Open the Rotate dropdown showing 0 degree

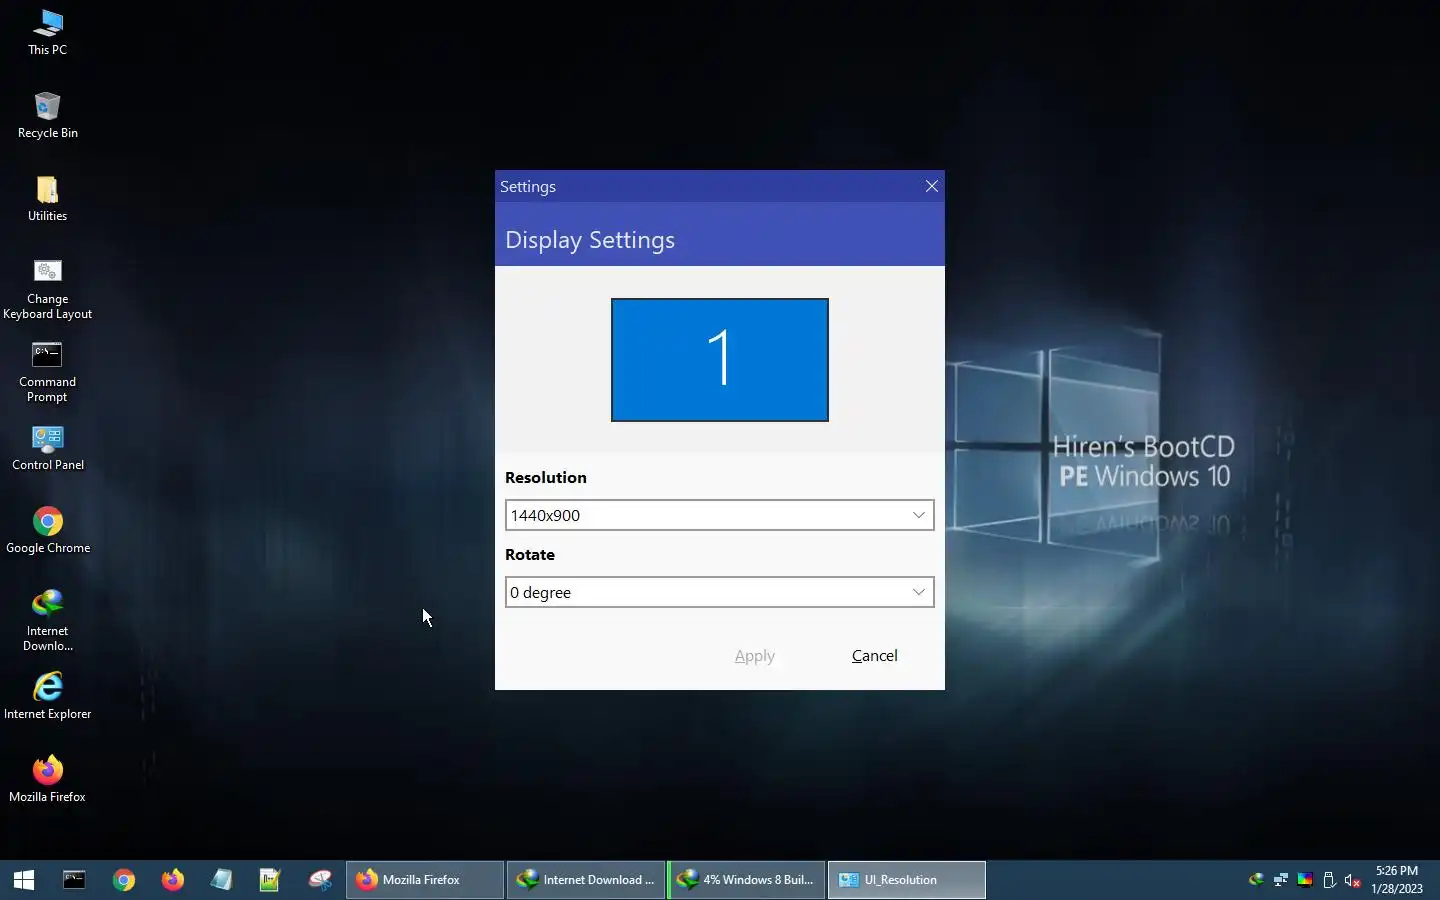719,592
